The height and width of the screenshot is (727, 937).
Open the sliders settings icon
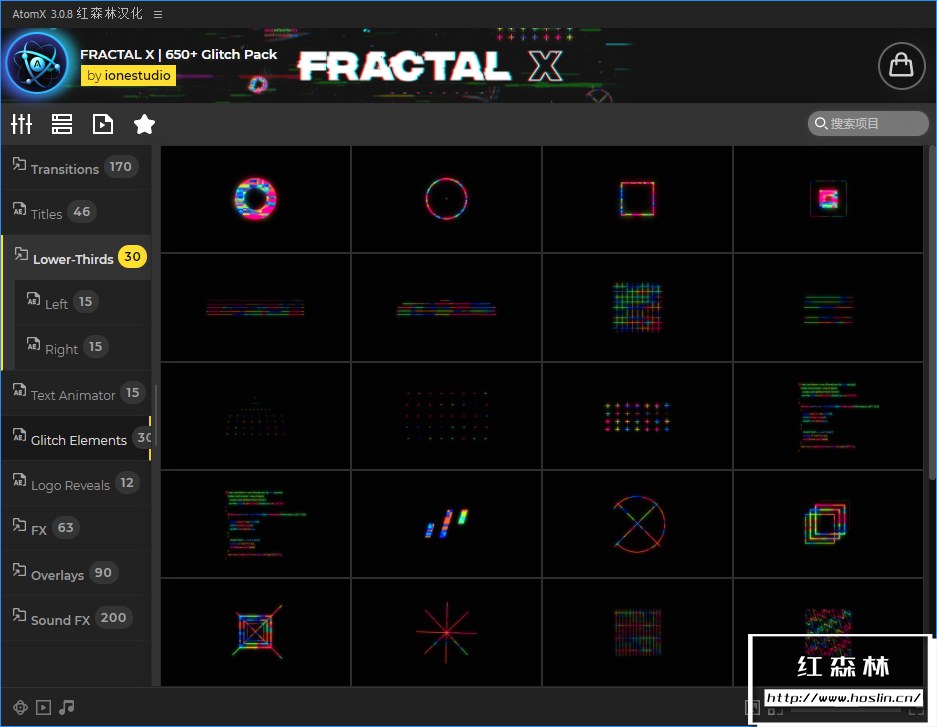22,124
